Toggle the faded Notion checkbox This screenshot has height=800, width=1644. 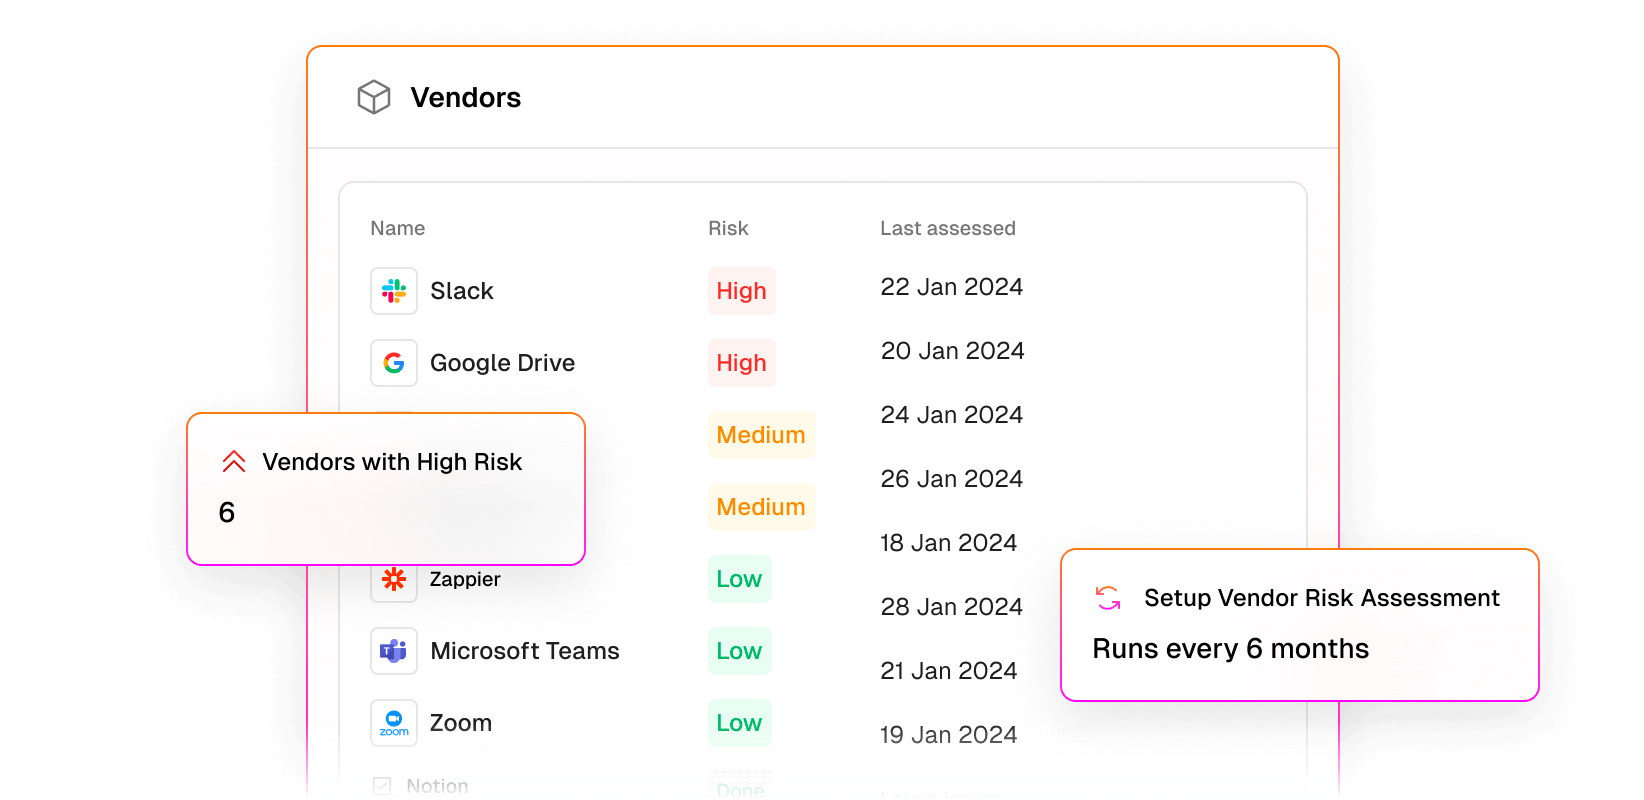382,786
